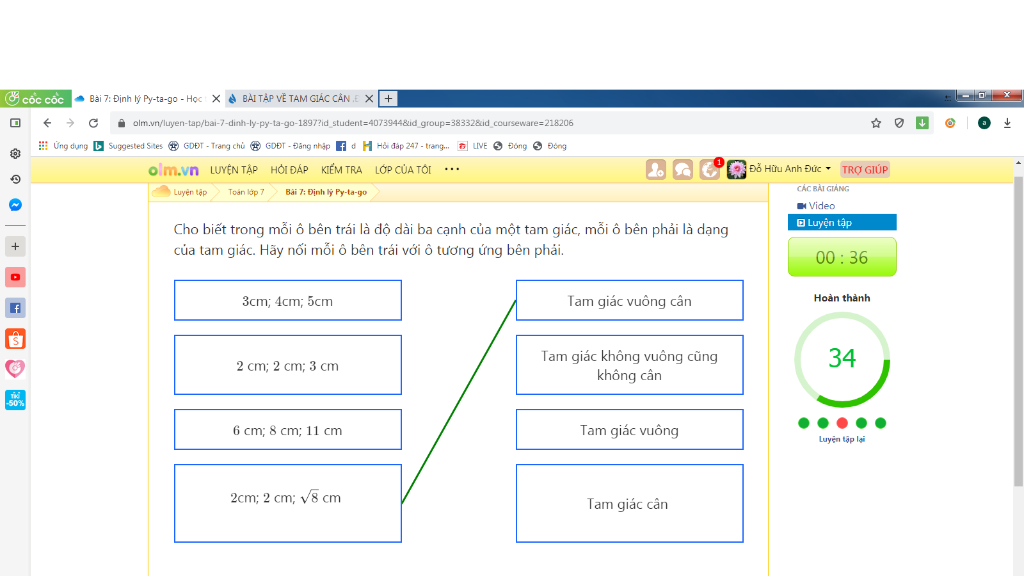Open KIỂM TRA menu
The width and height of the screenshot is (1024, 576).
[x=342, y=170]
